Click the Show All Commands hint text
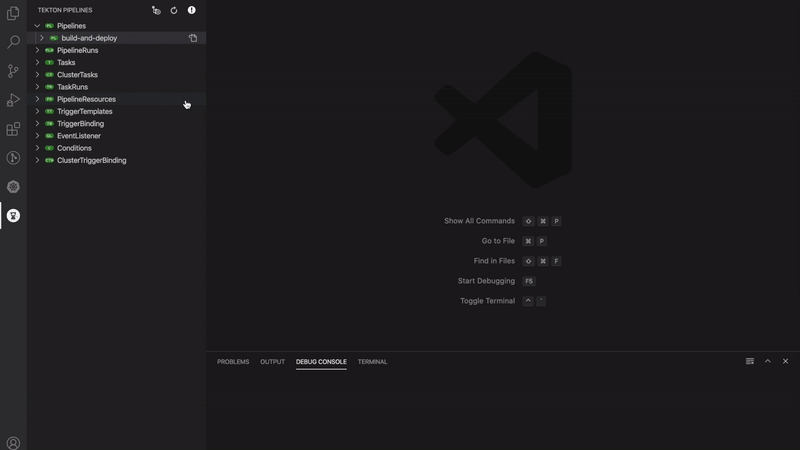This screenshot has height=450, width=800. click(x=479, y=221)
